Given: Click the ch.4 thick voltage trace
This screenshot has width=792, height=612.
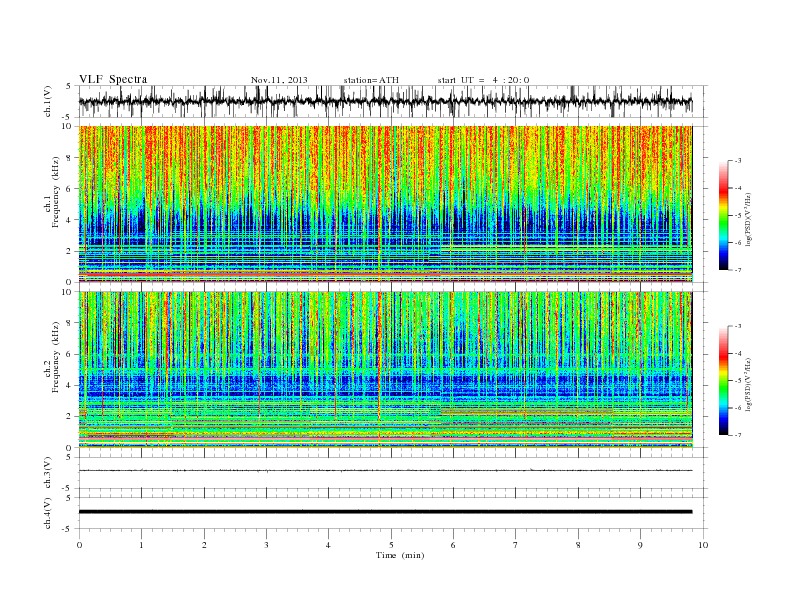Looking at the screenshot, I should [385, 512].
